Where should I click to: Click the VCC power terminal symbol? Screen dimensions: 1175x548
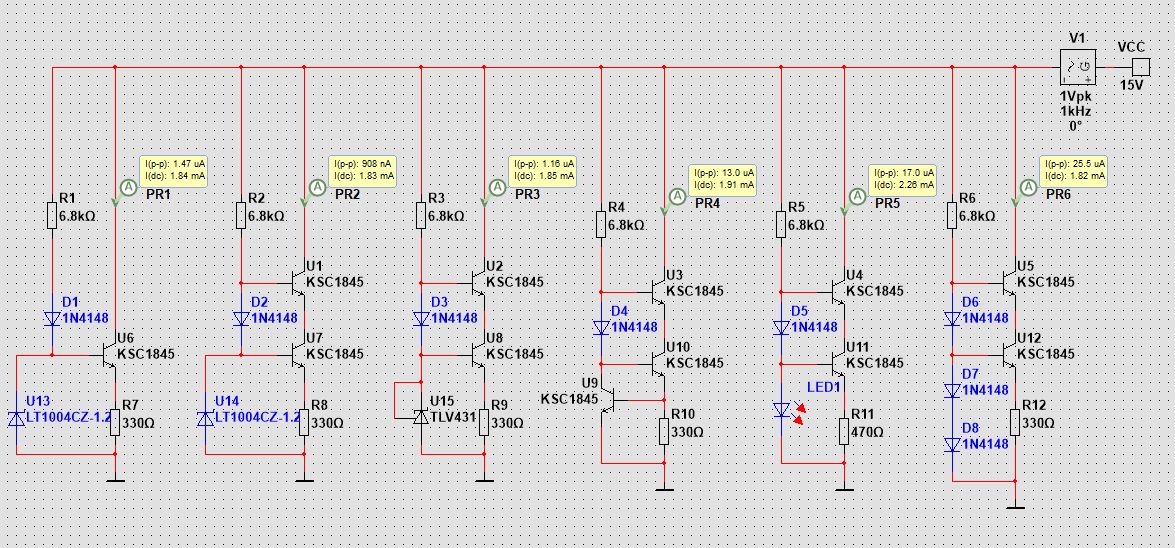pyautogui.click(x=1139, y=67)
